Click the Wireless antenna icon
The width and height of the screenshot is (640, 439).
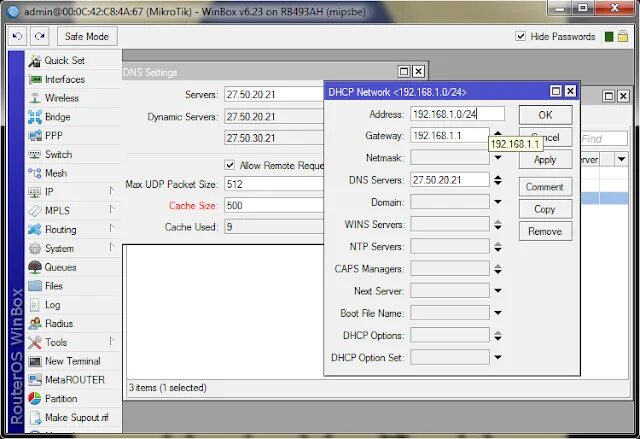(35, 98)
